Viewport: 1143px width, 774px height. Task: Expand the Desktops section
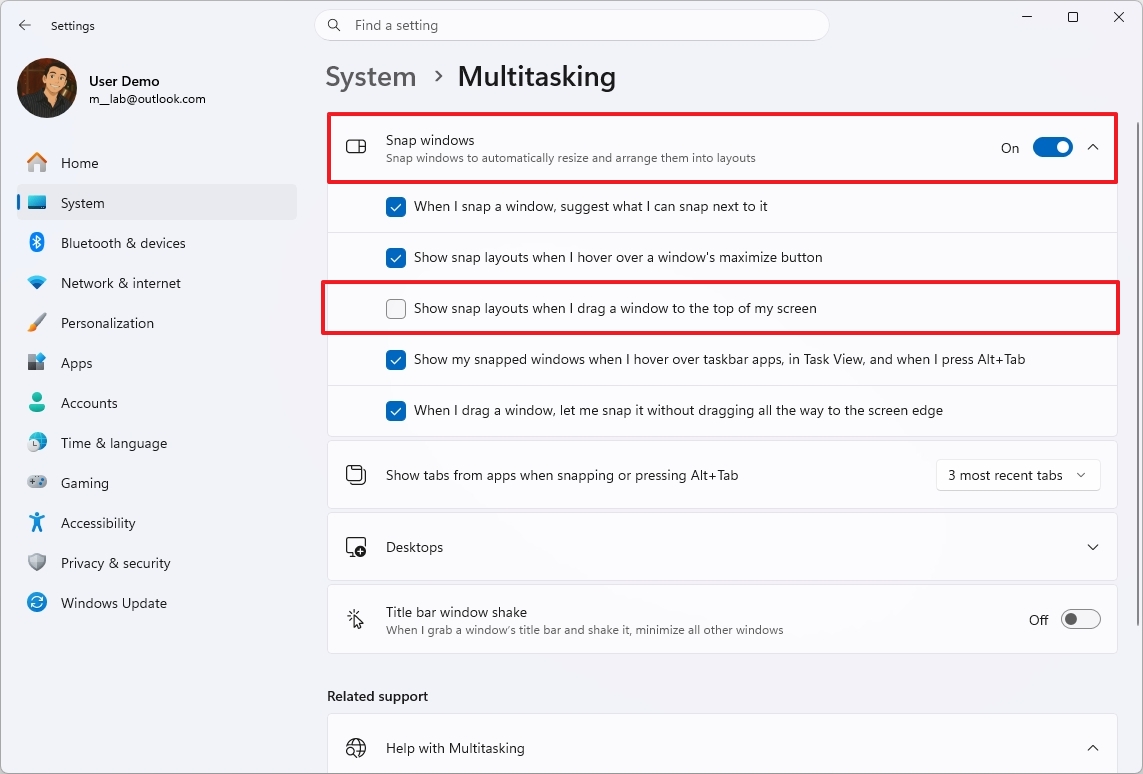pyautogui.click(x=1092, y=547)
